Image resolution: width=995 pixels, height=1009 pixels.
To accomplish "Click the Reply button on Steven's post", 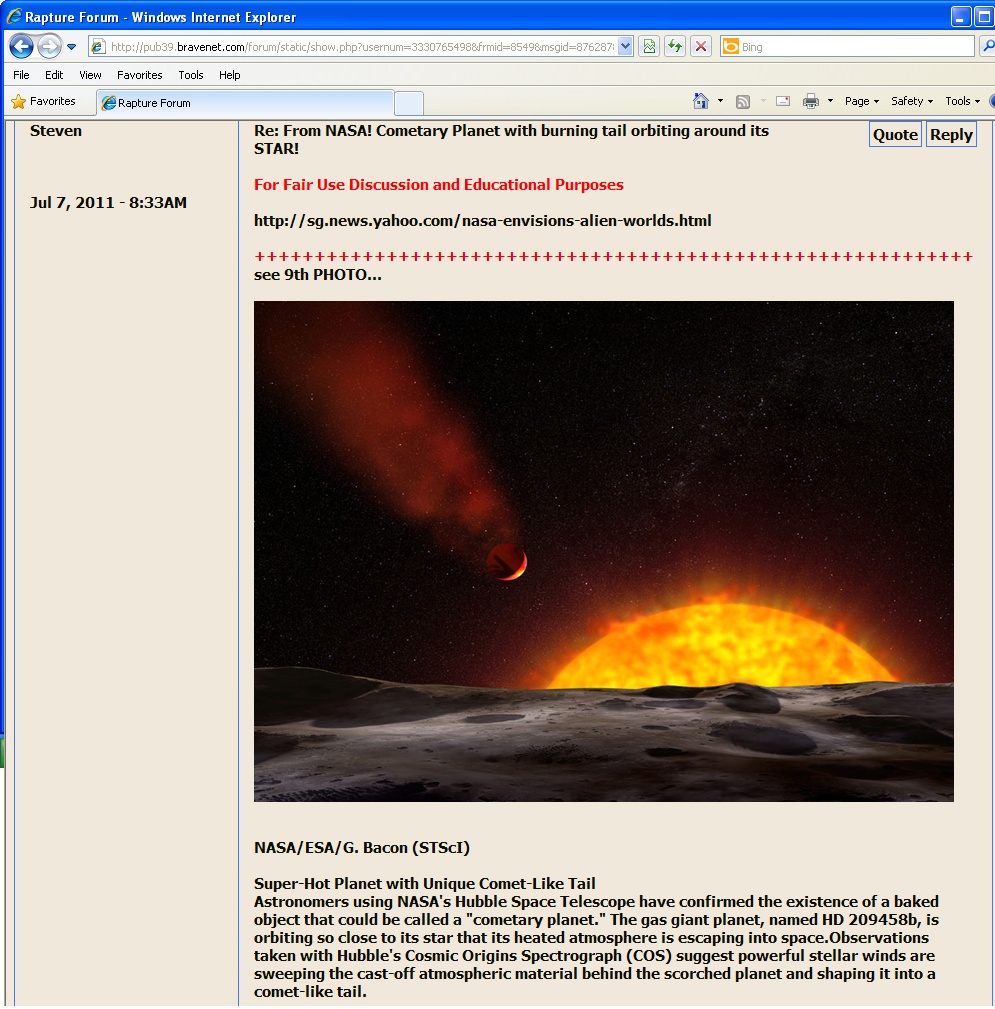I will (x=951, y=134).
